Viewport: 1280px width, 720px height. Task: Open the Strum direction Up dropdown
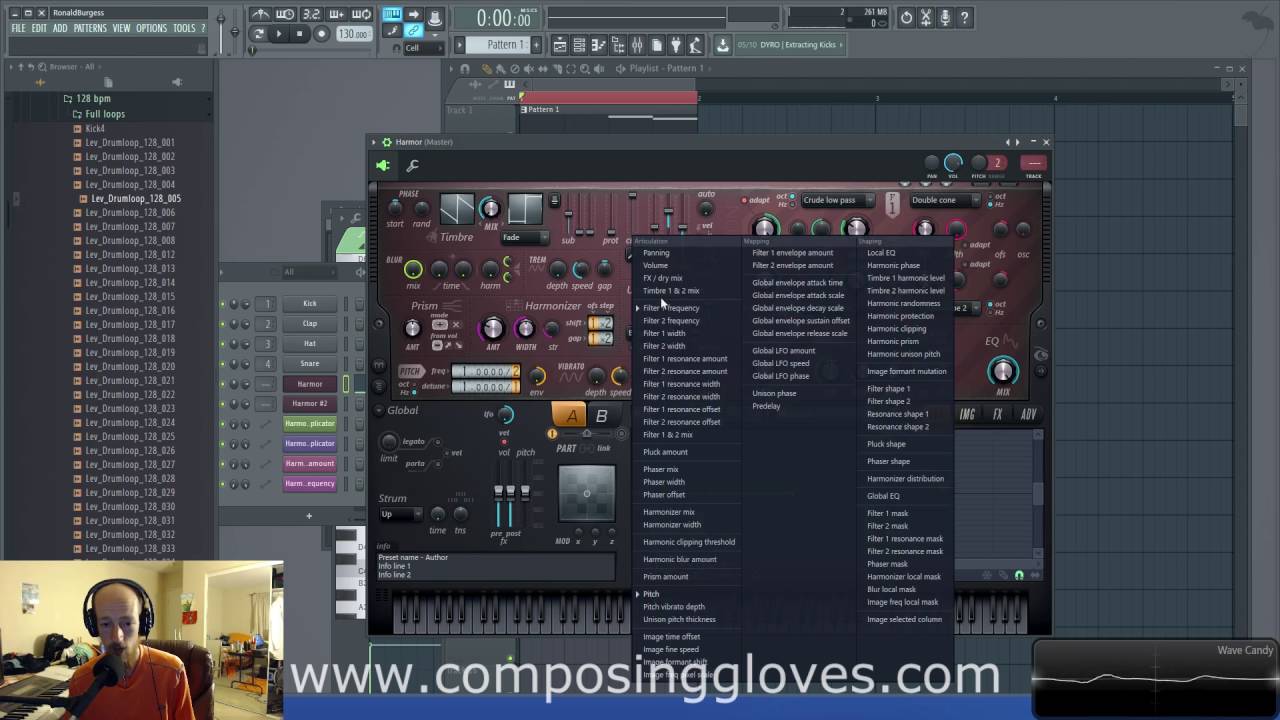(400, 514)
